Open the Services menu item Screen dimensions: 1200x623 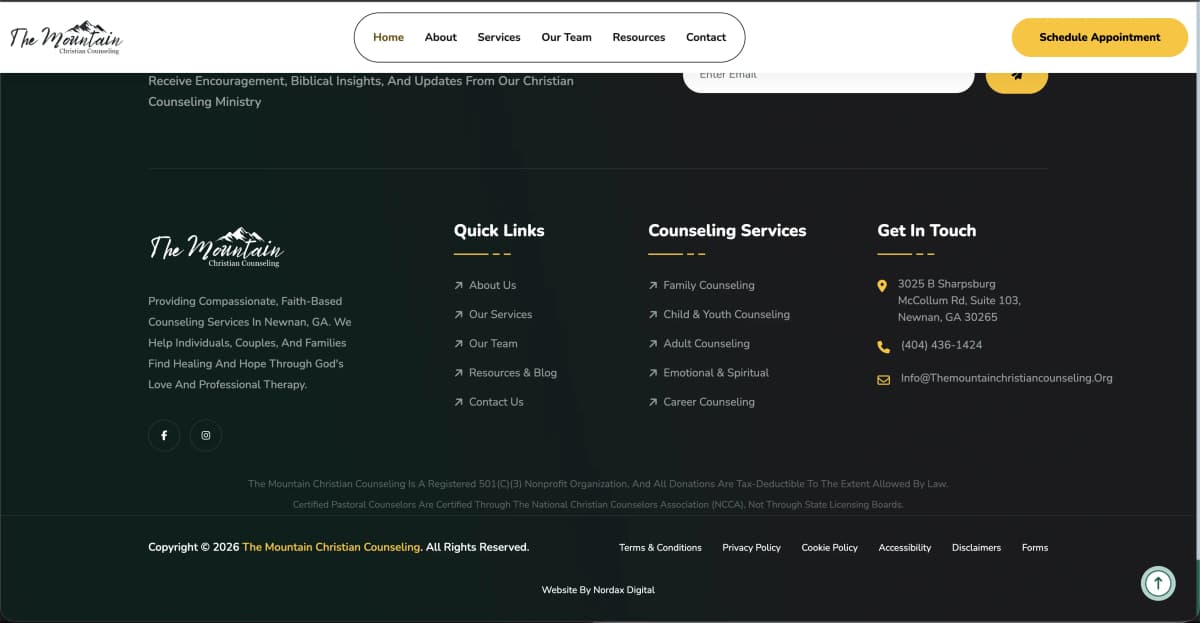click(498, 37)
